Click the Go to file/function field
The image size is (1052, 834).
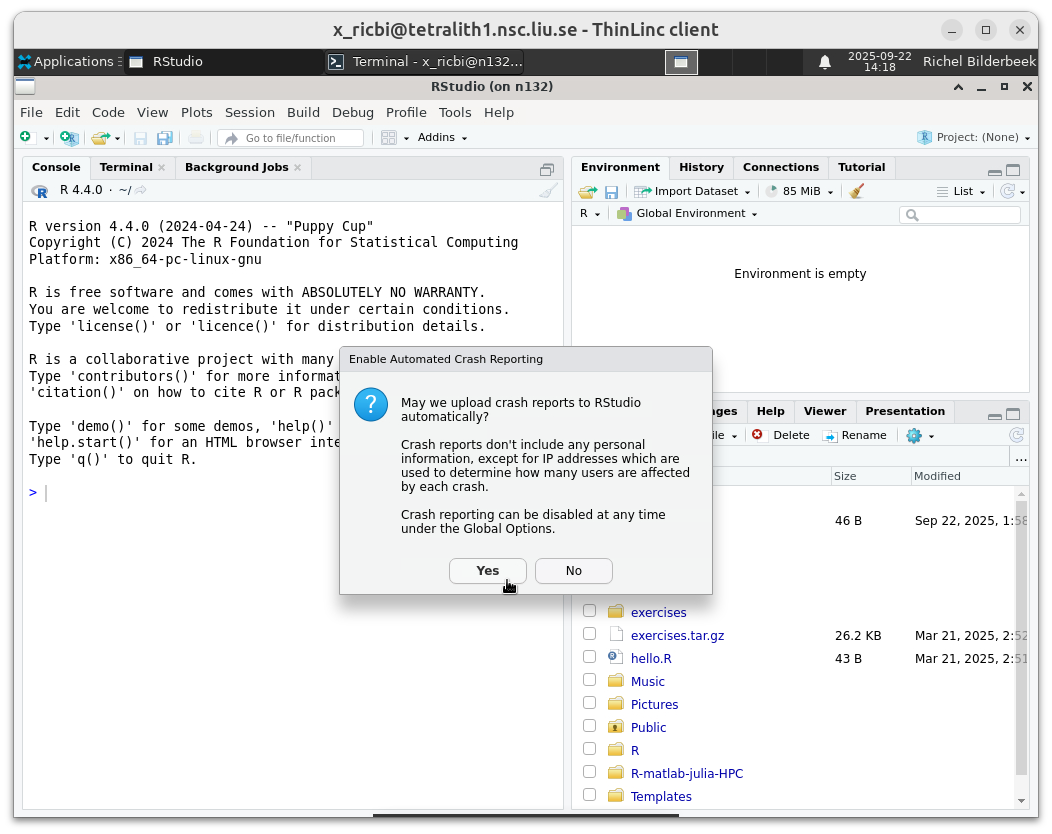coord(292,138)
